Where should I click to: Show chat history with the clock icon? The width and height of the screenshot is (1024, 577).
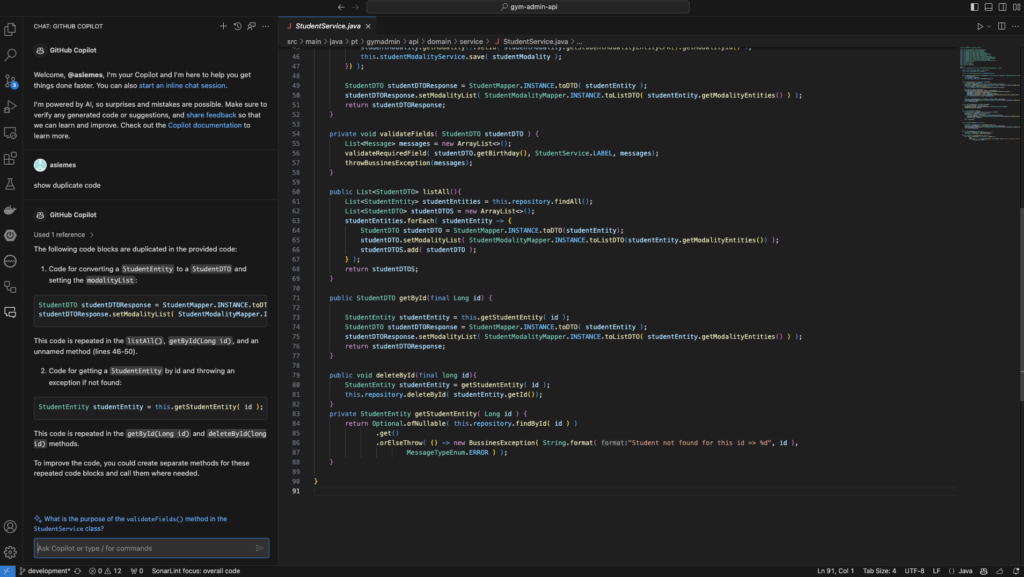point(238,26)
